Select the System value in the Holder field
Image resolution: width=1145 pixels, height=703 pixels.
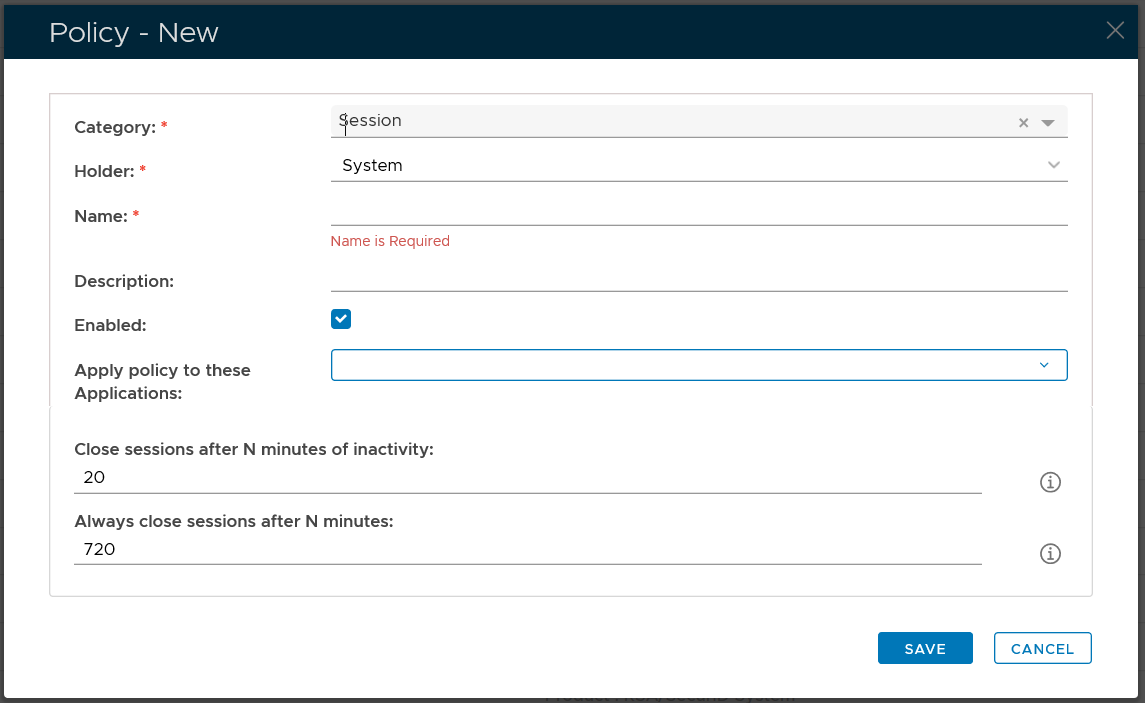(x=372, y=166)
